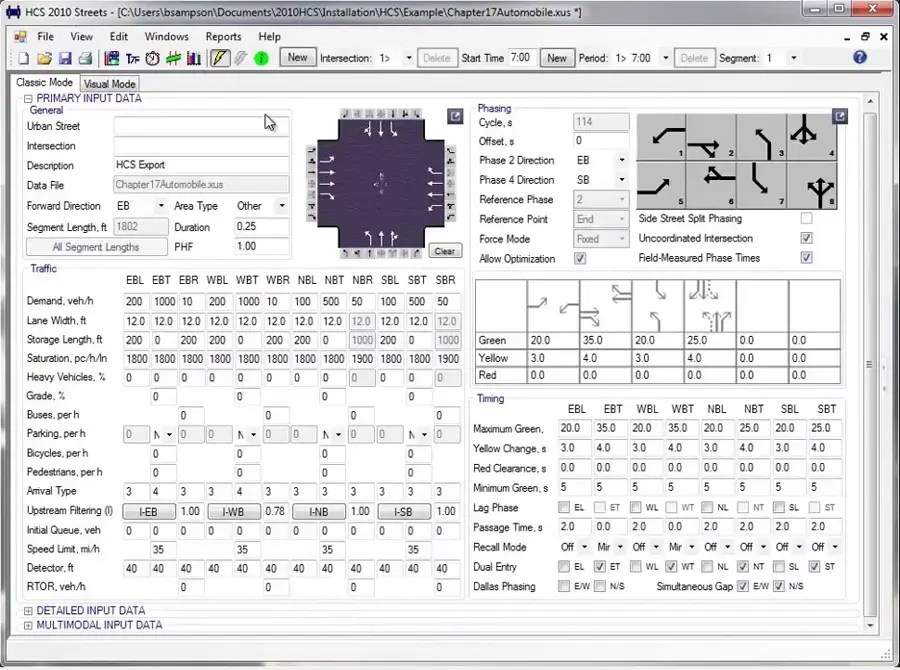Image resolution: width=900 pixels, height=670 pixels.
Task: Open the Period dropdown in toolbar
Action: [x=665, y=58]
